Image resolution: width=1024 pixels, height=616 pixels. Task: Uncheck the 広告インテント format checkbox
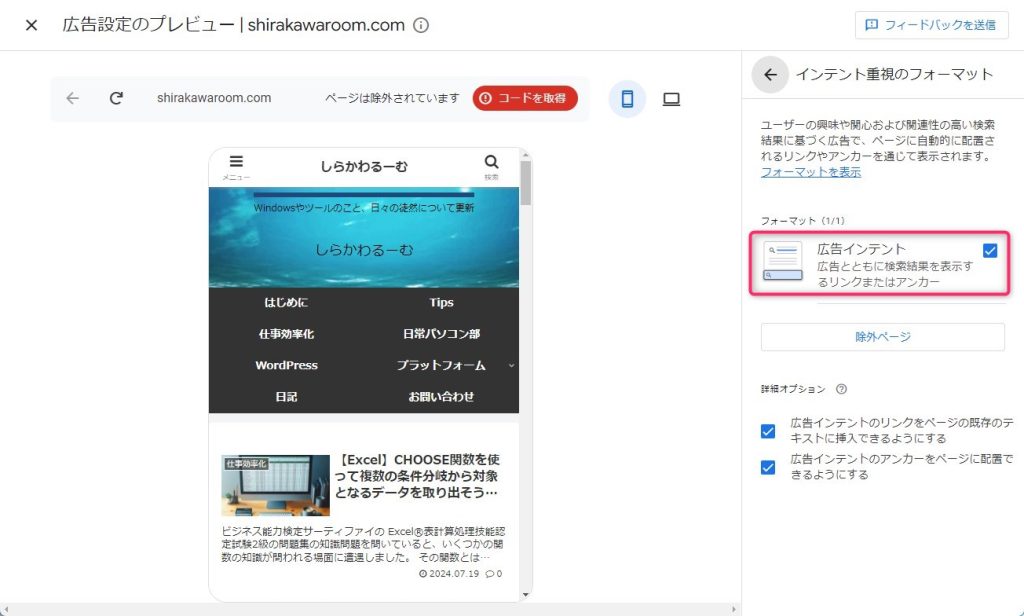pyautogui.click(x=990, y=251)
